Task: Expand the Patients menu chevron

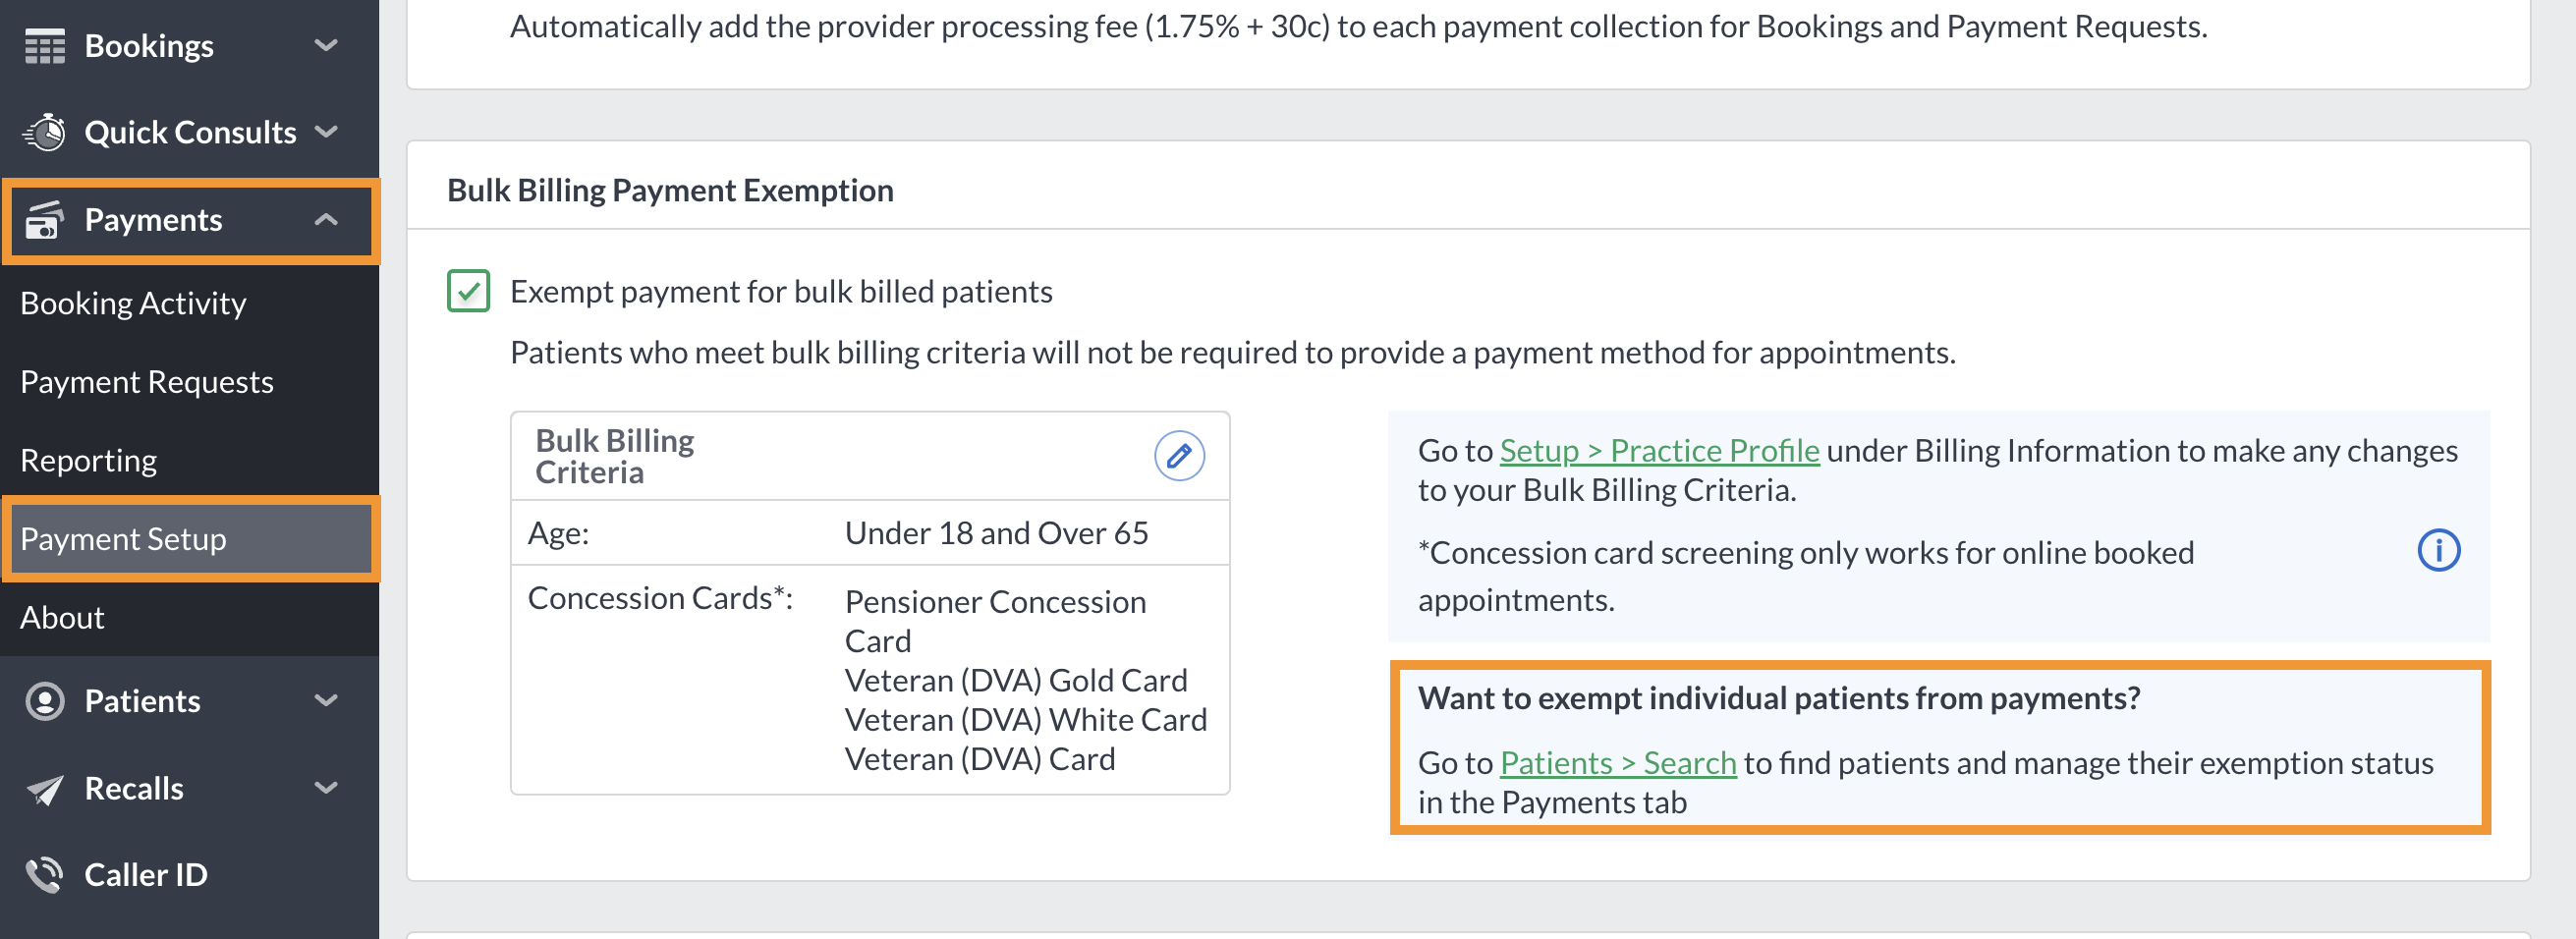Action: tap(326, 701)
